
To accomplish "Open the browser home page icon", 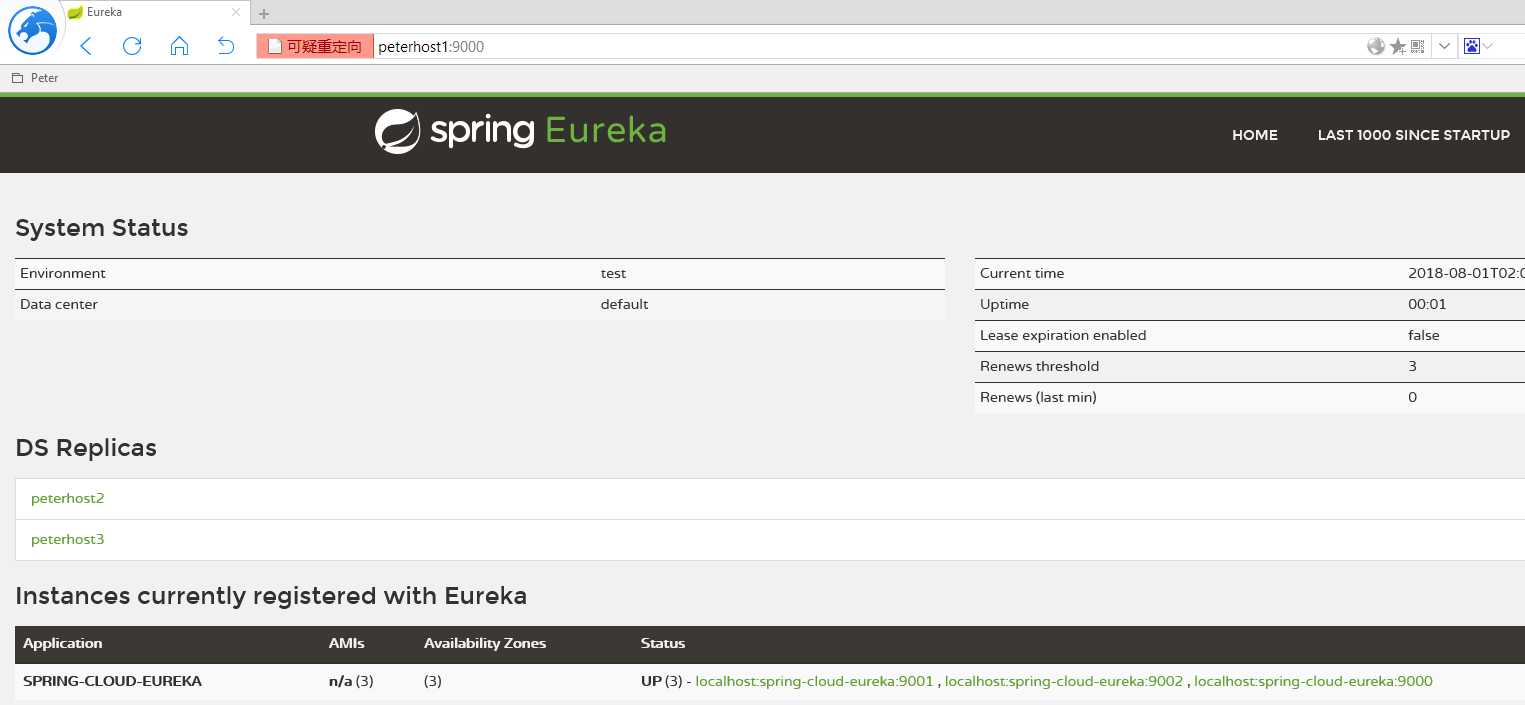I will [179, 46].
